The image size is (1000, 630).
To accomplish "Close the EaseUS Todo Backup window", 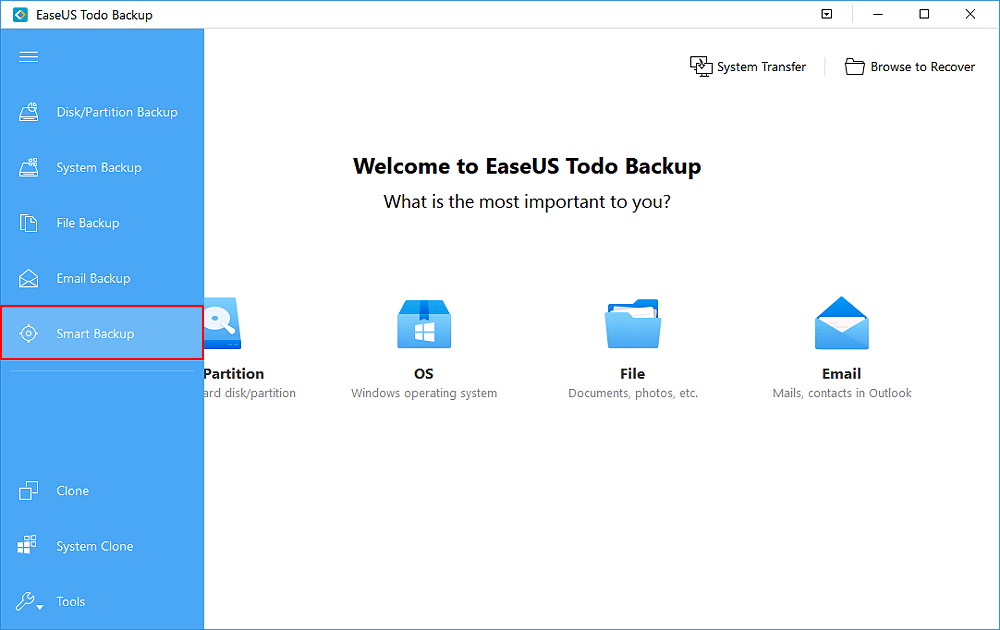I will 970,14.
